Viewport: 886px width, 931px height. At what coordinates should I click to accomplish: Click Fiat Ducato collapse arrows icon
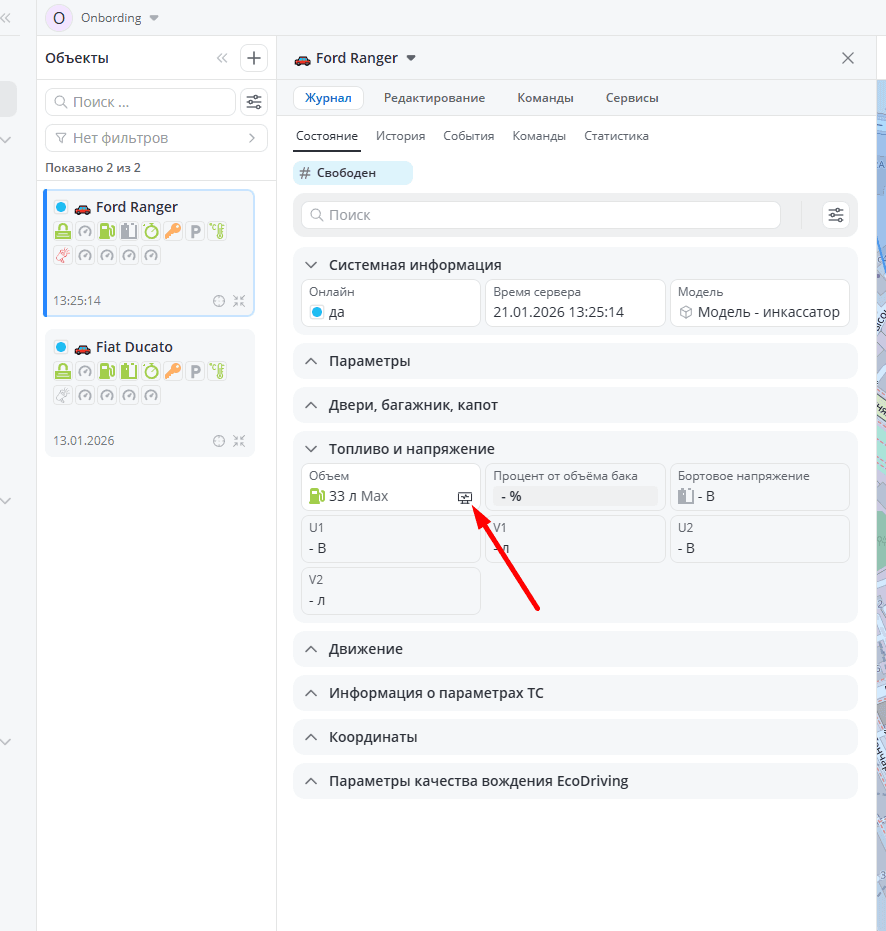[239, 441]
